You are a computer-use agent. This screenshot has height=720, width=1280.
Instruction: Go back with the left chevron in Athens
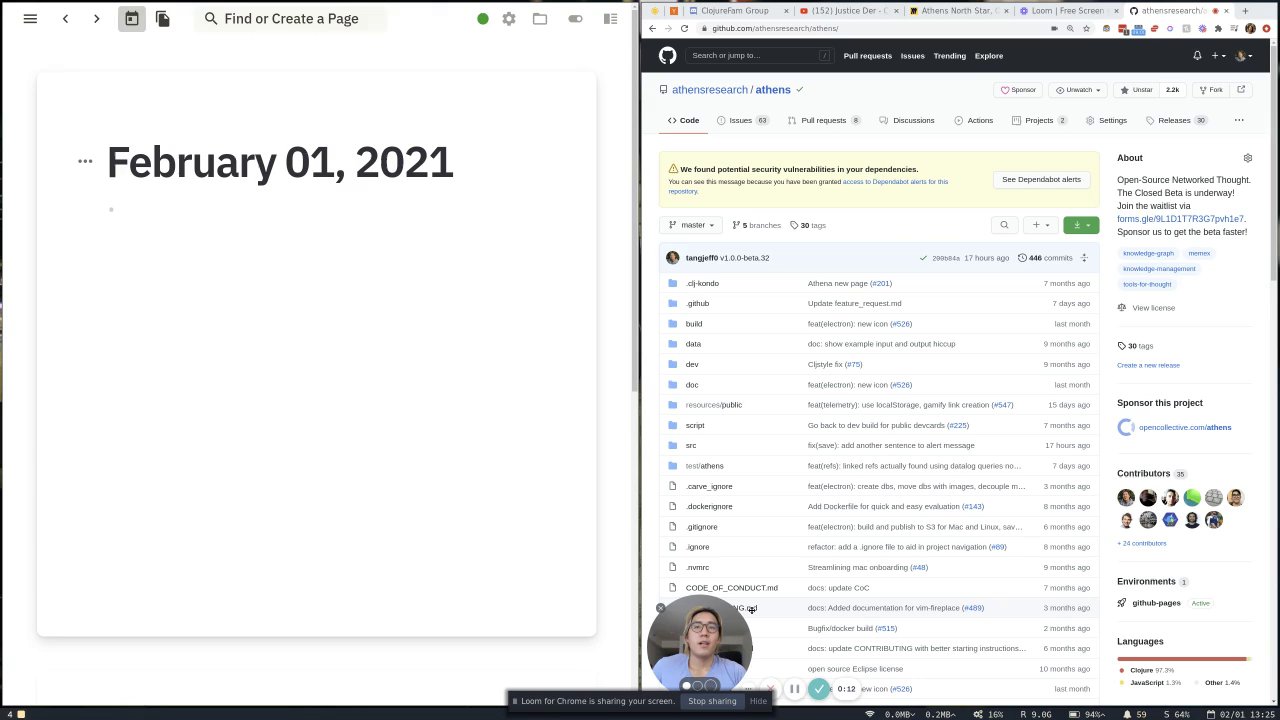click(65, 18)
